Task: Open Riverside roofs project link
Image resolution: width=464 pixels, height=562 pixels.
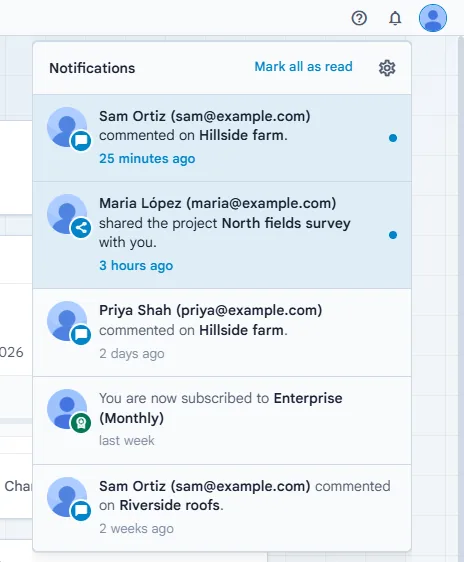Action: click(169, 505)
